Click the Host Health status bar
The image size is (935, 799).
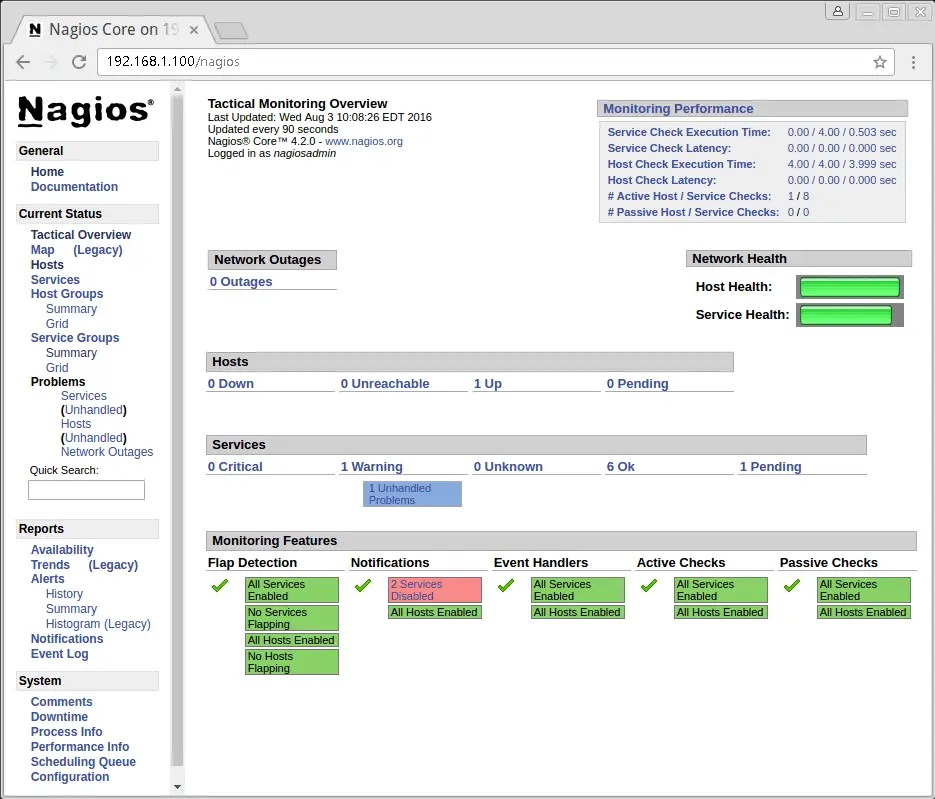(x=849, y=287)
